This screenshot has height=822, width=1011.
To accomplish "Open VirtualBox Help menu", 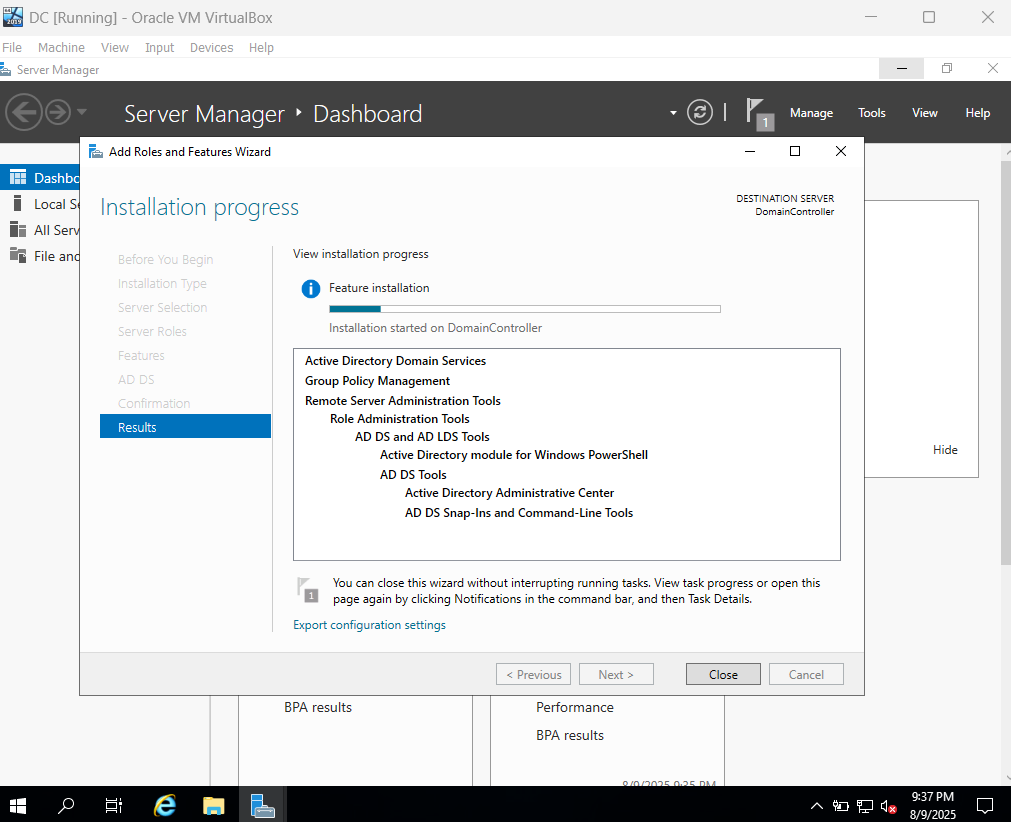I will pyautogui.click(x=261, y=48).
